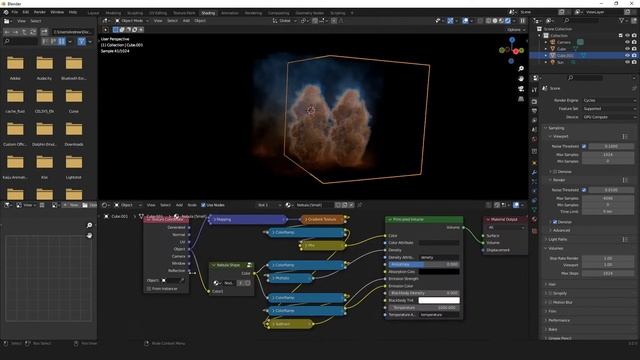This screenshot has height=360, width=640.
Task: Open the Render menu
Action: (40, 12)
